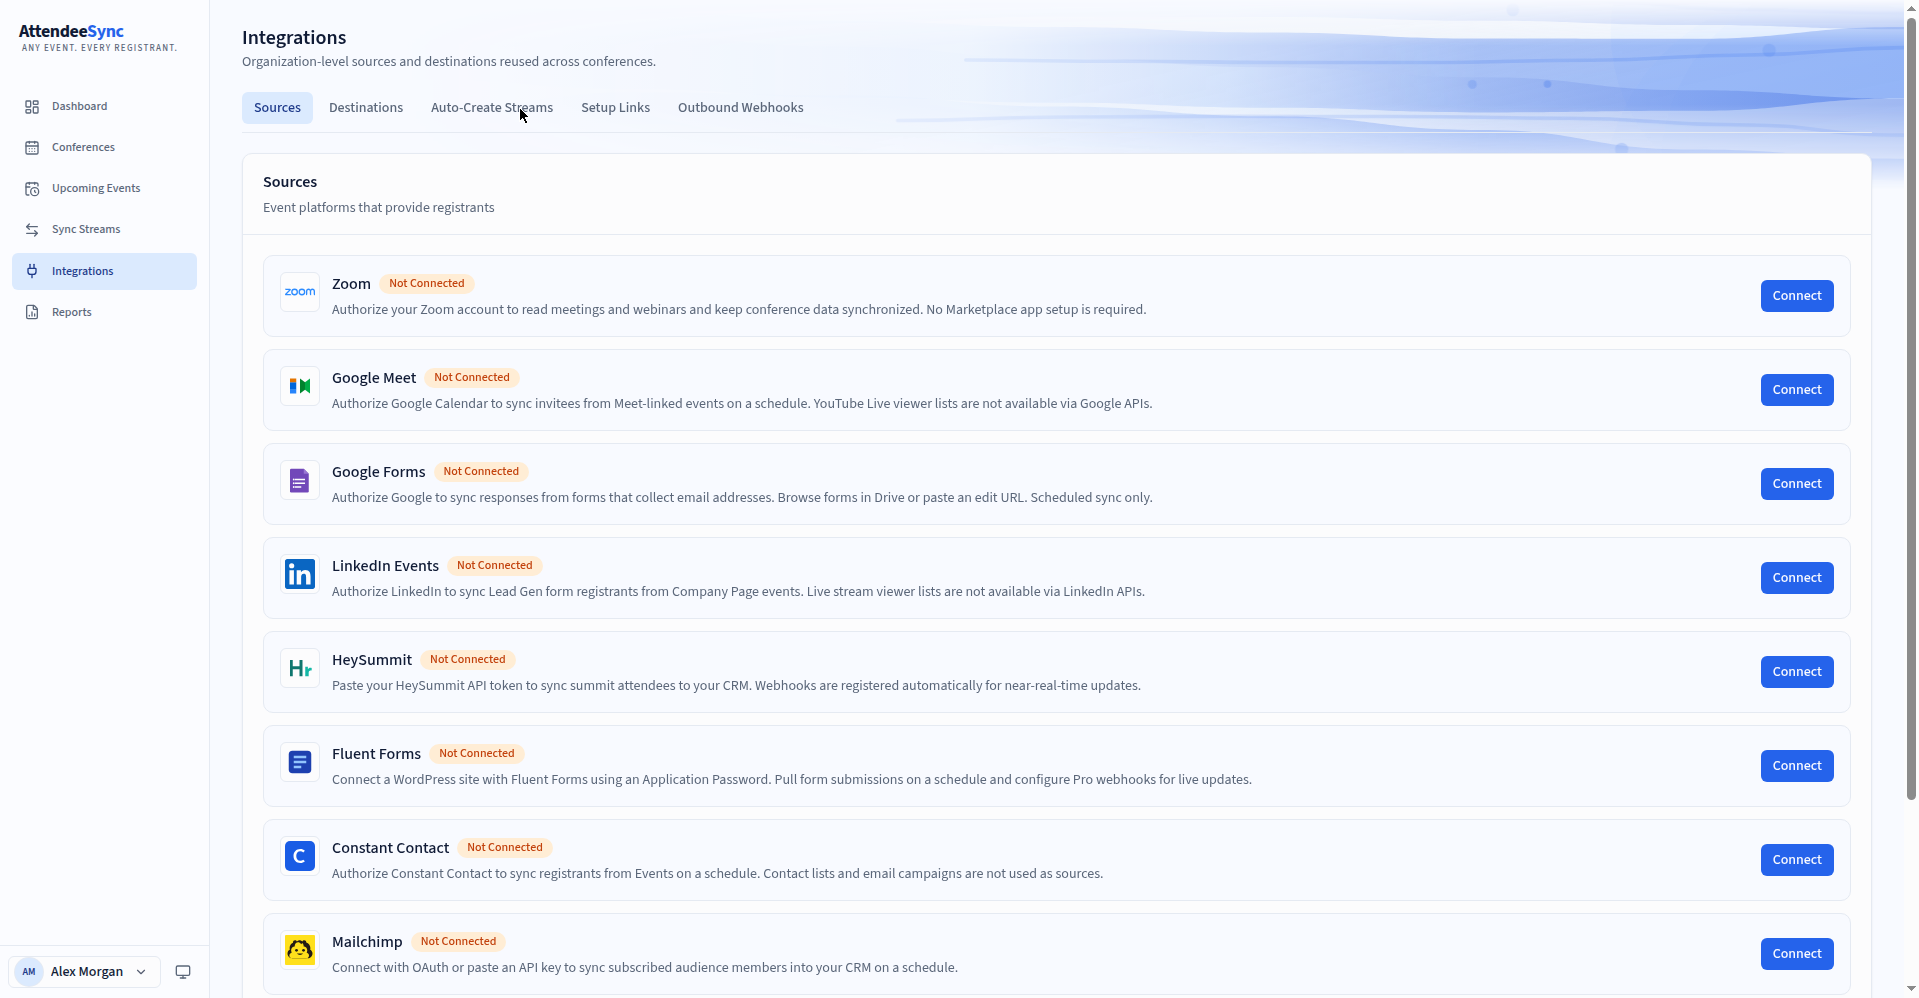Navigate to Sync Streams
The image size is (1919, 998).
(x=104, y=230)
